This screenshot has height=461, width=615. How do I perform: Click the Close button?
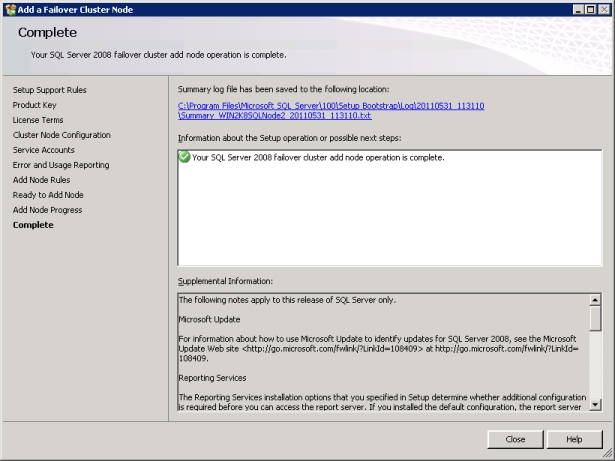515,439
